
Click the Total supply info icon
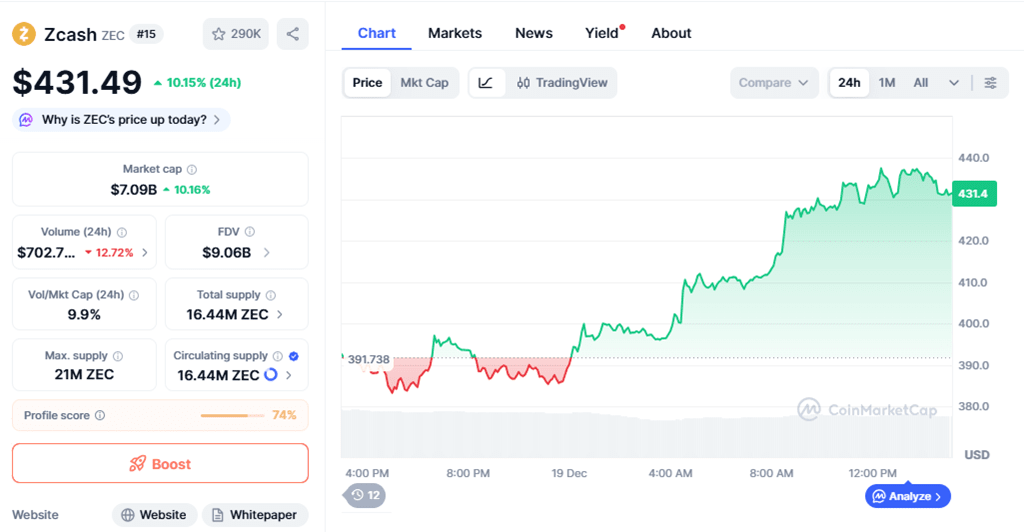[270, 295]
